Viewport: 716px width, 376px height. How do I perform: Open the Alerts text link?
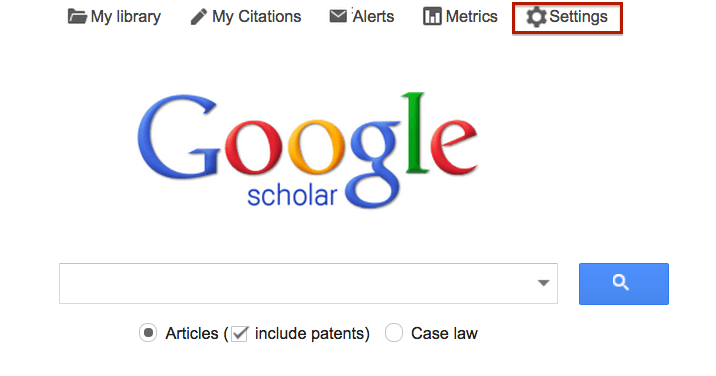coord(373,16)
